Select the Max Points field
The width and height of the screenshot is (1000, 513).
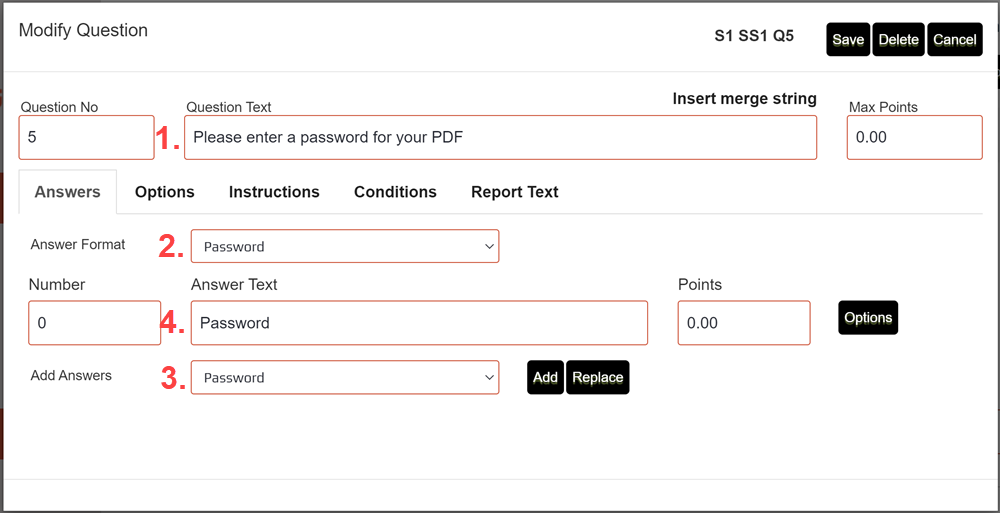[914, 138]
